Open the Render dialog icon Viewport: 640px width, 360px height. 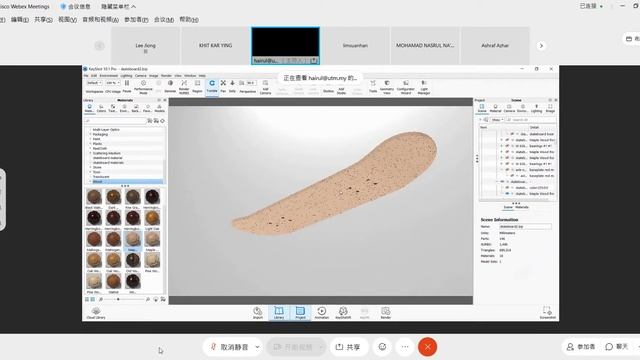pos(386,313)
